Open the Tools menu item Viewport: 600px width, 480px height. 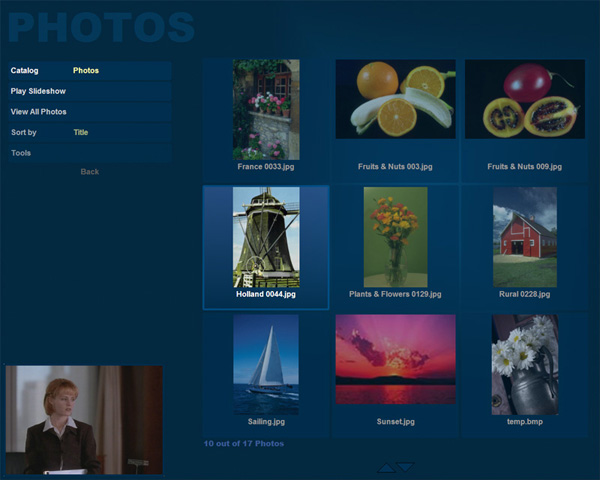(x=90, y=153)
